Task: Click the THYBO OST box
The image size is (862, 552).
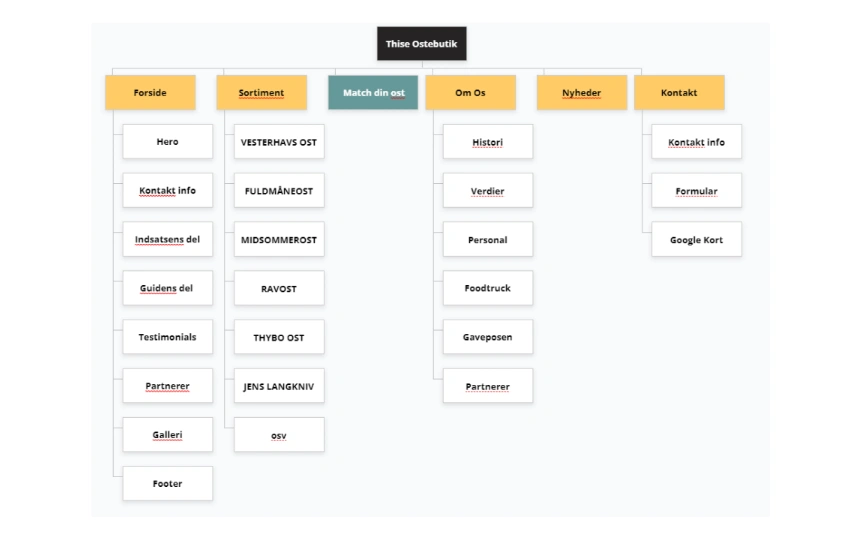Action: pos(279,337)
